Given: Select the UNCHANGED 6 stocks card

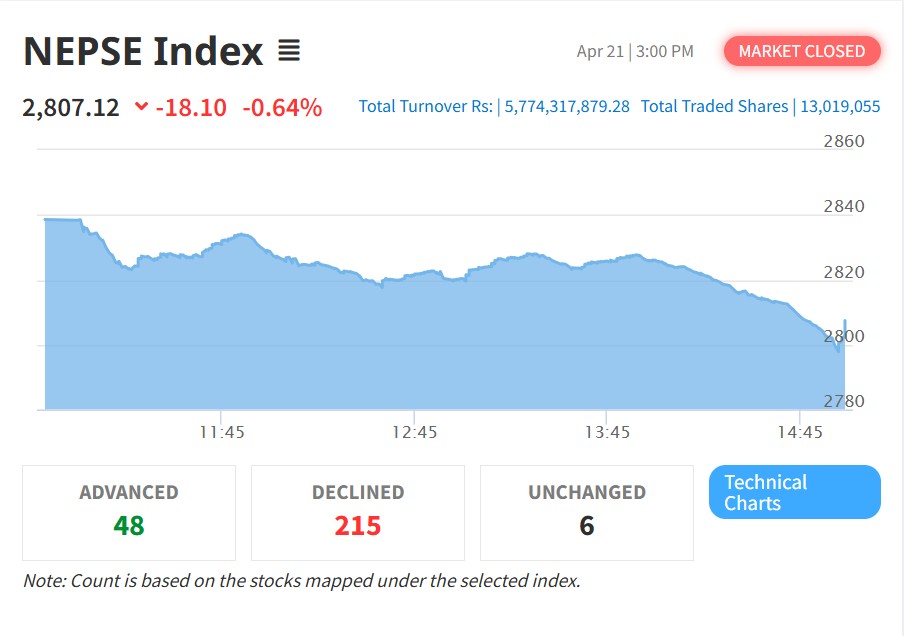Looking at the screenshot, I should [587, 511].
